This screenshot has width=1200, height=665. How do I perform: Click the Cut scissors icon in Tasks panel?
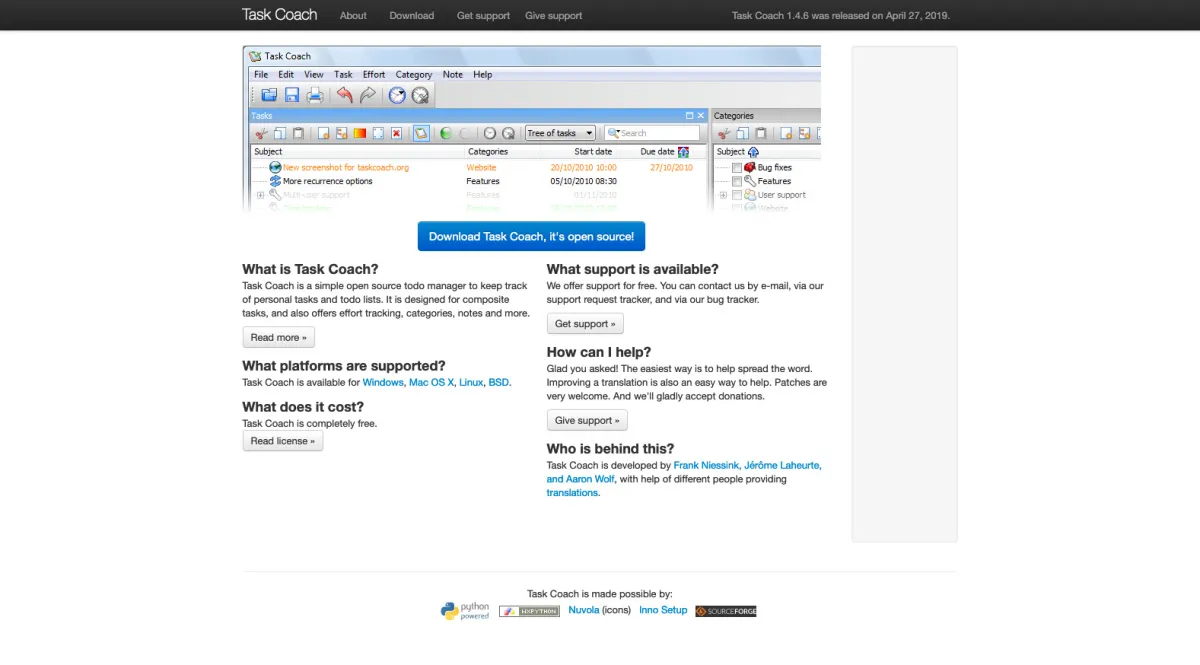click(x=261, y=133)
